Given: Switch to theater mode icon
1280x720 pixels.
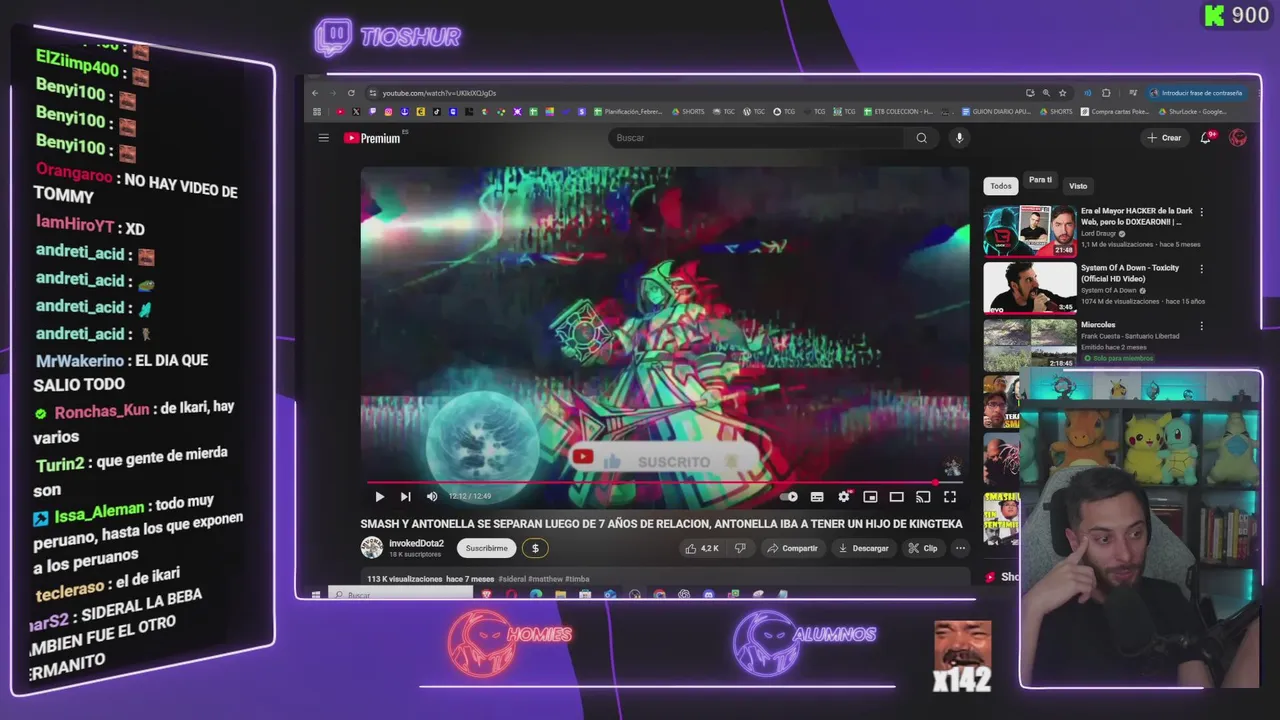Looking at the screenshot, I should pos(897,497).
